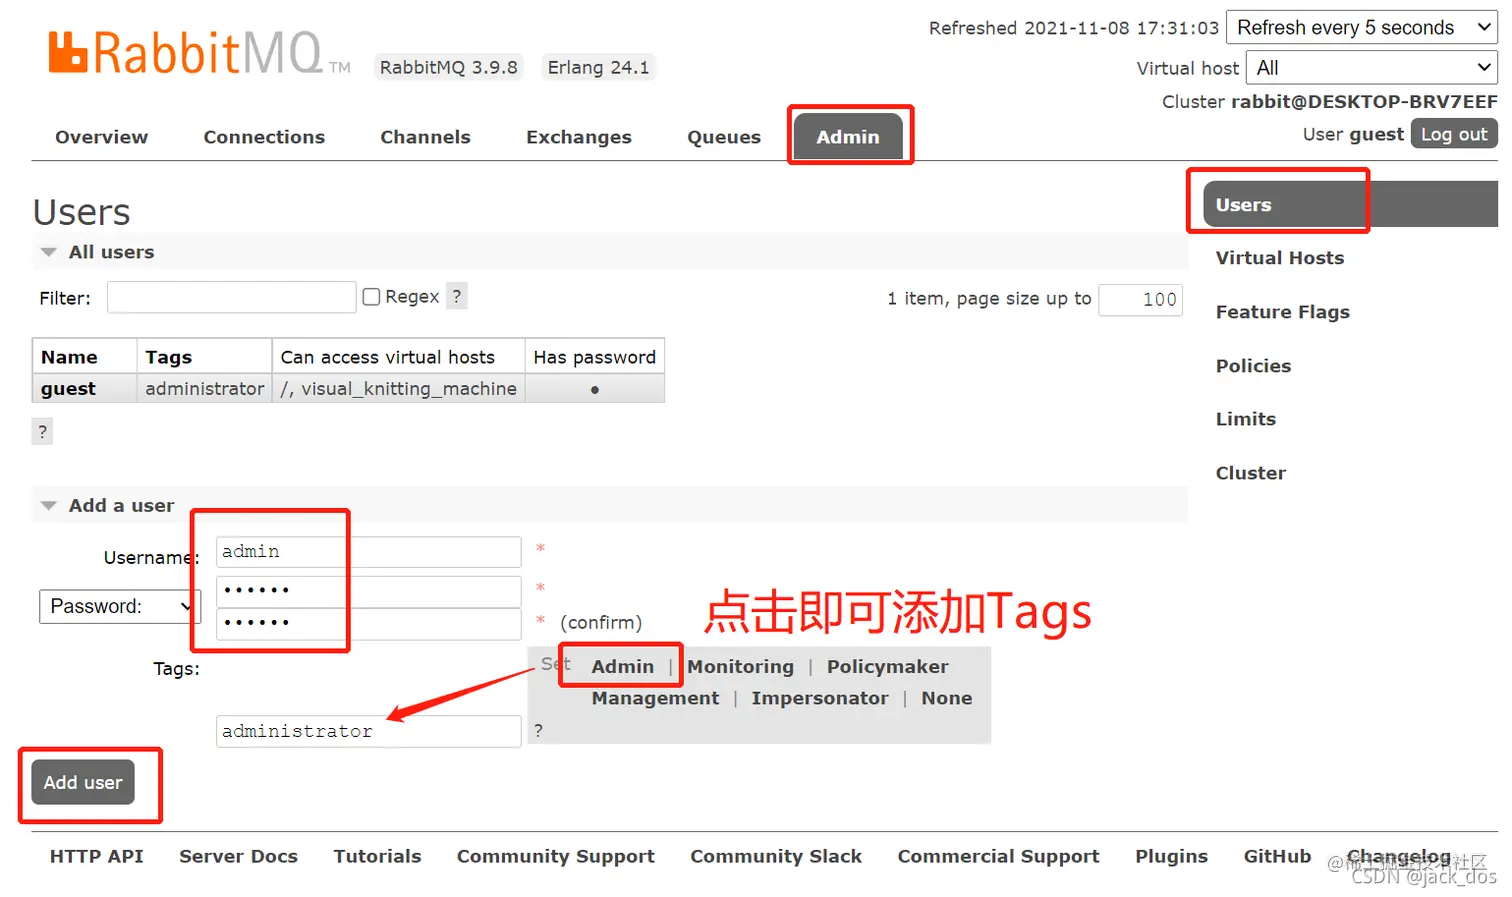The height and width of the screenshot is (897, 1512).
Task: Click the 'Has password' column header
Action: tap(594, 357)
